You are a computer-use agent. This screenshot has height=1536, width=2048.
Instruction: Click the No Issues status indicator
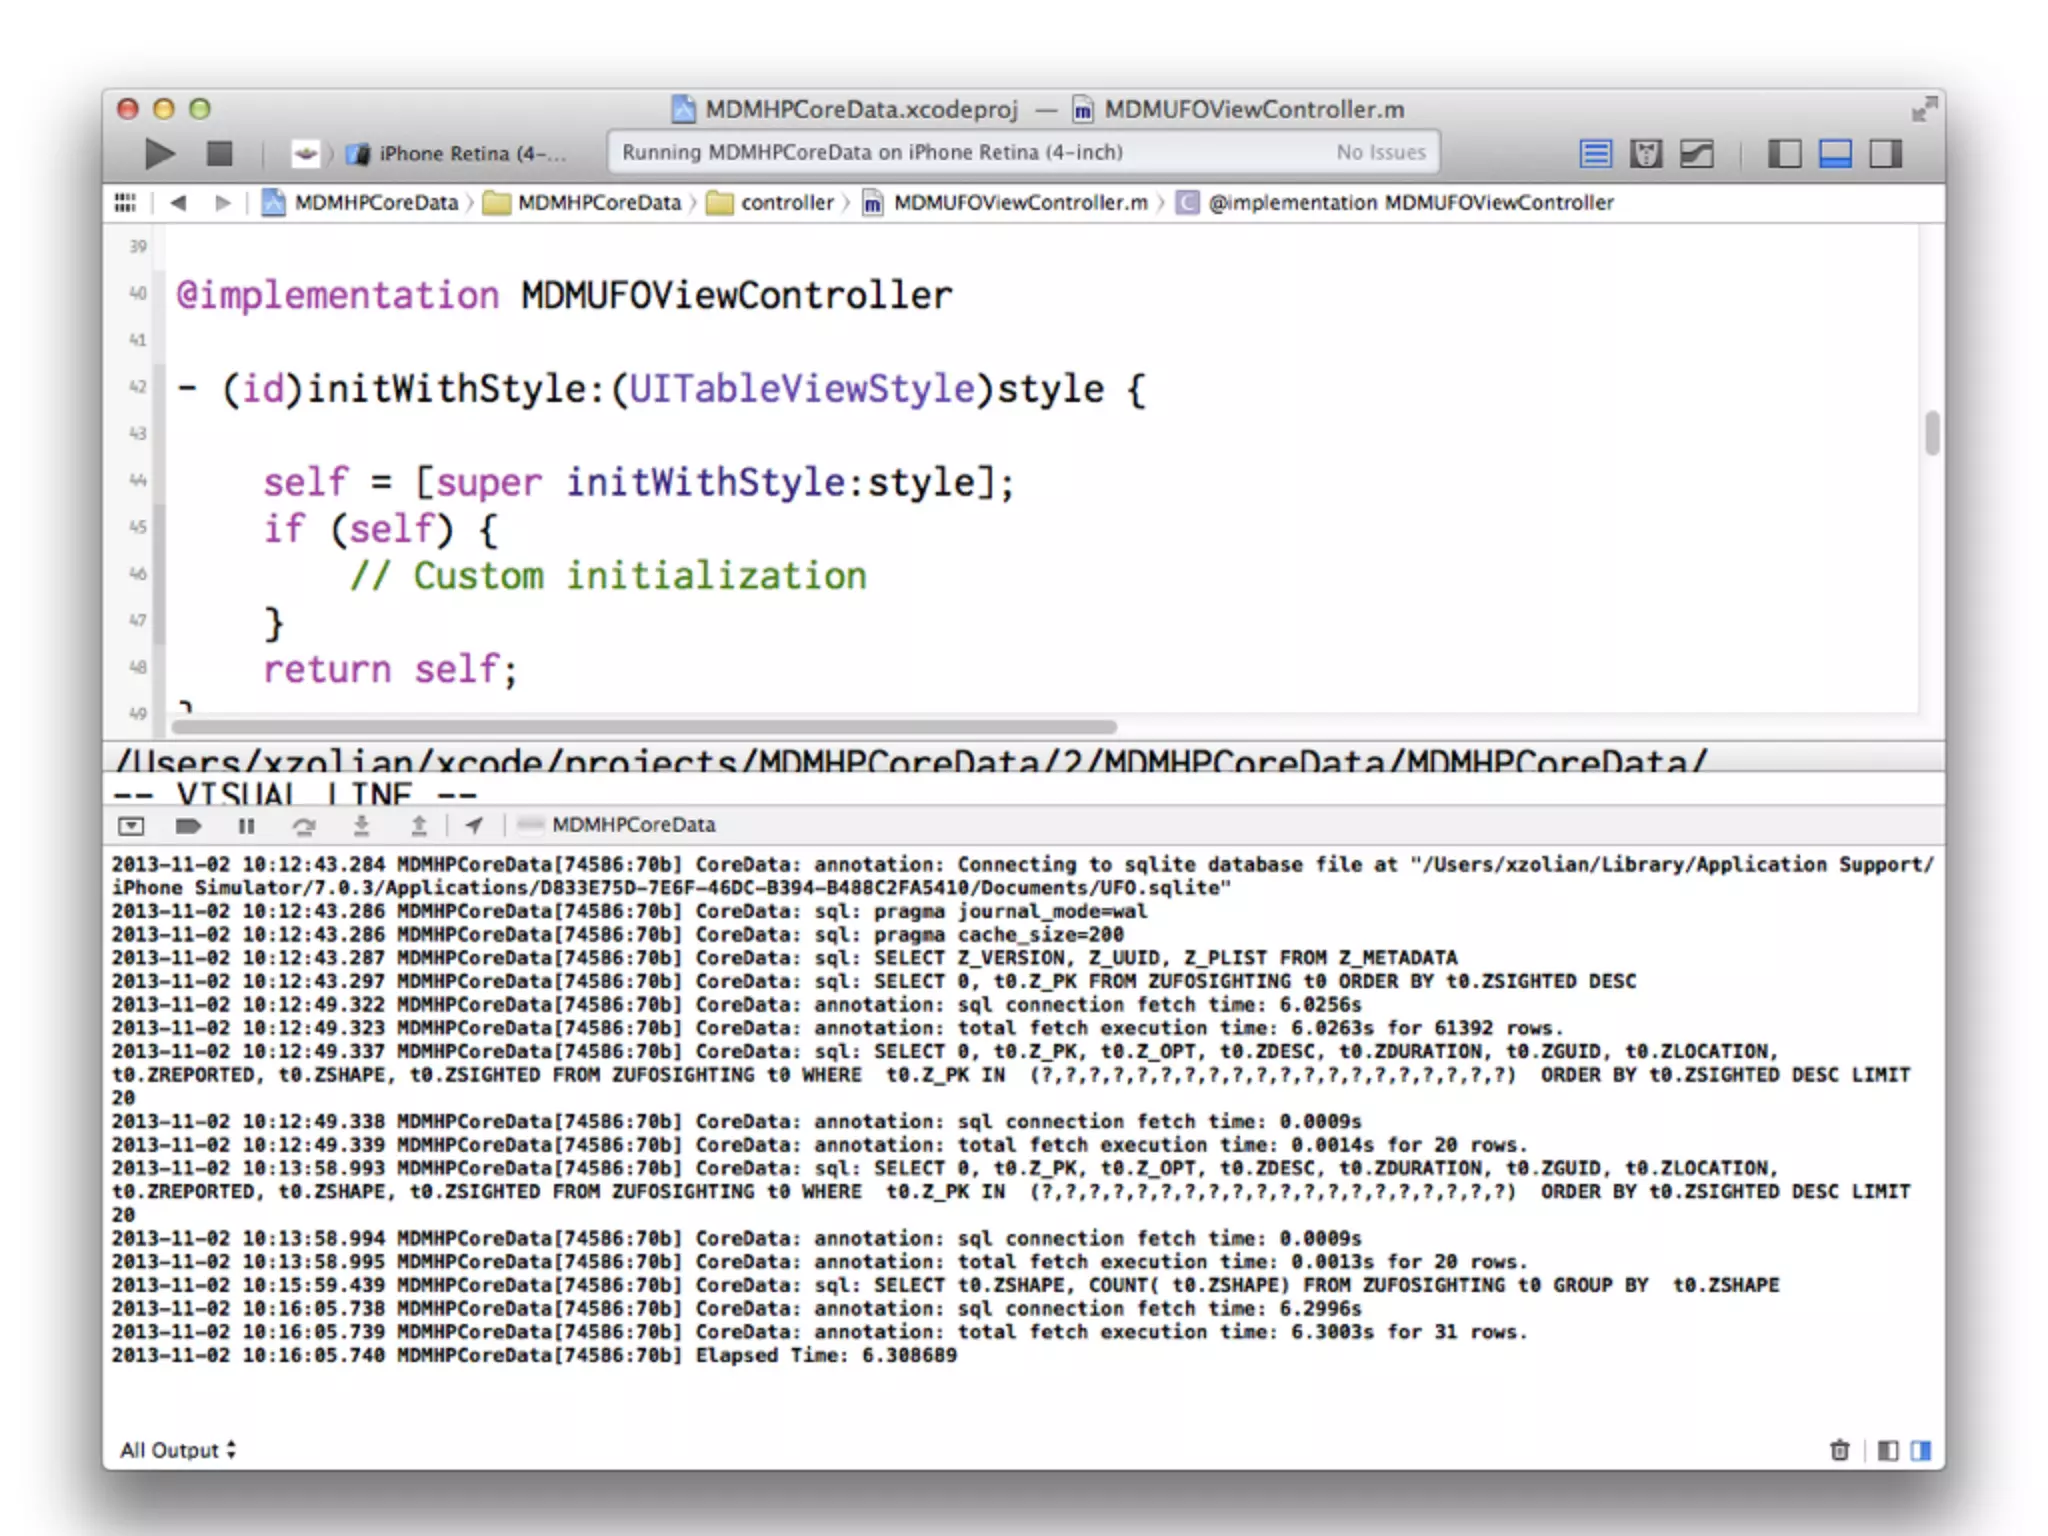point(1381,152)
